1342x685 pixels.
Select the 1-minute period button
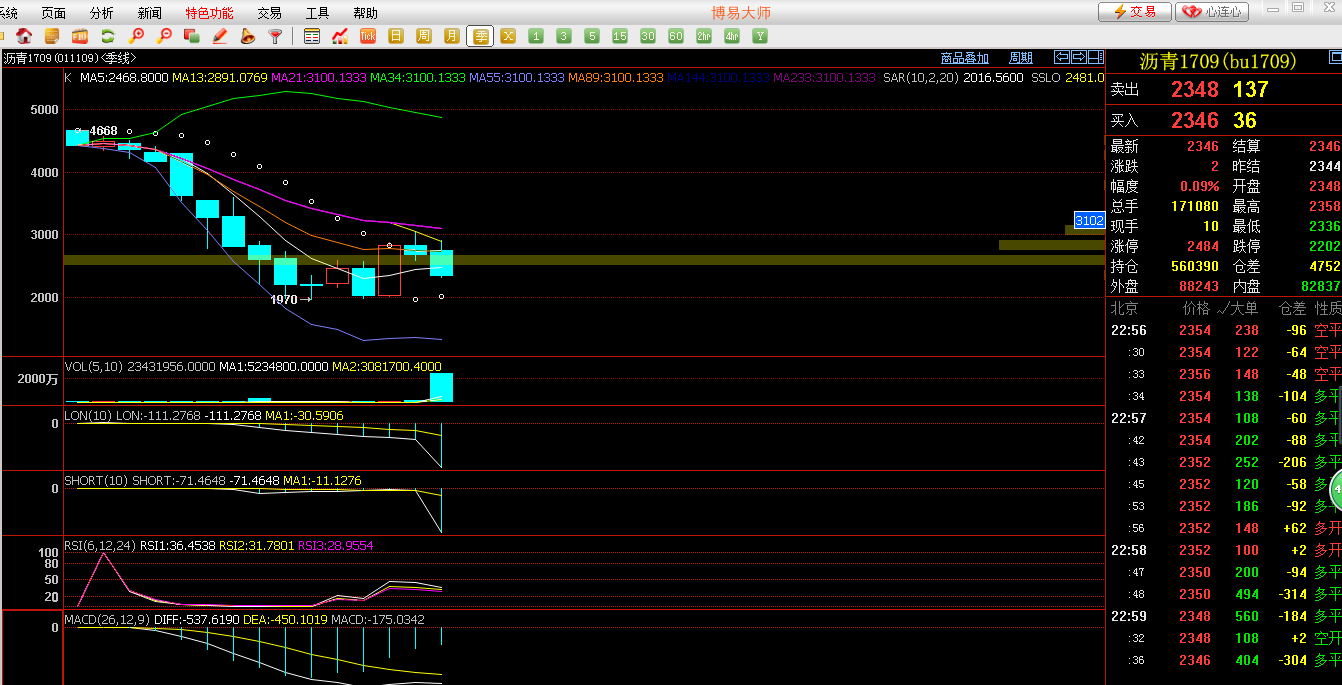pyautogui.click(x=536, y=36)
